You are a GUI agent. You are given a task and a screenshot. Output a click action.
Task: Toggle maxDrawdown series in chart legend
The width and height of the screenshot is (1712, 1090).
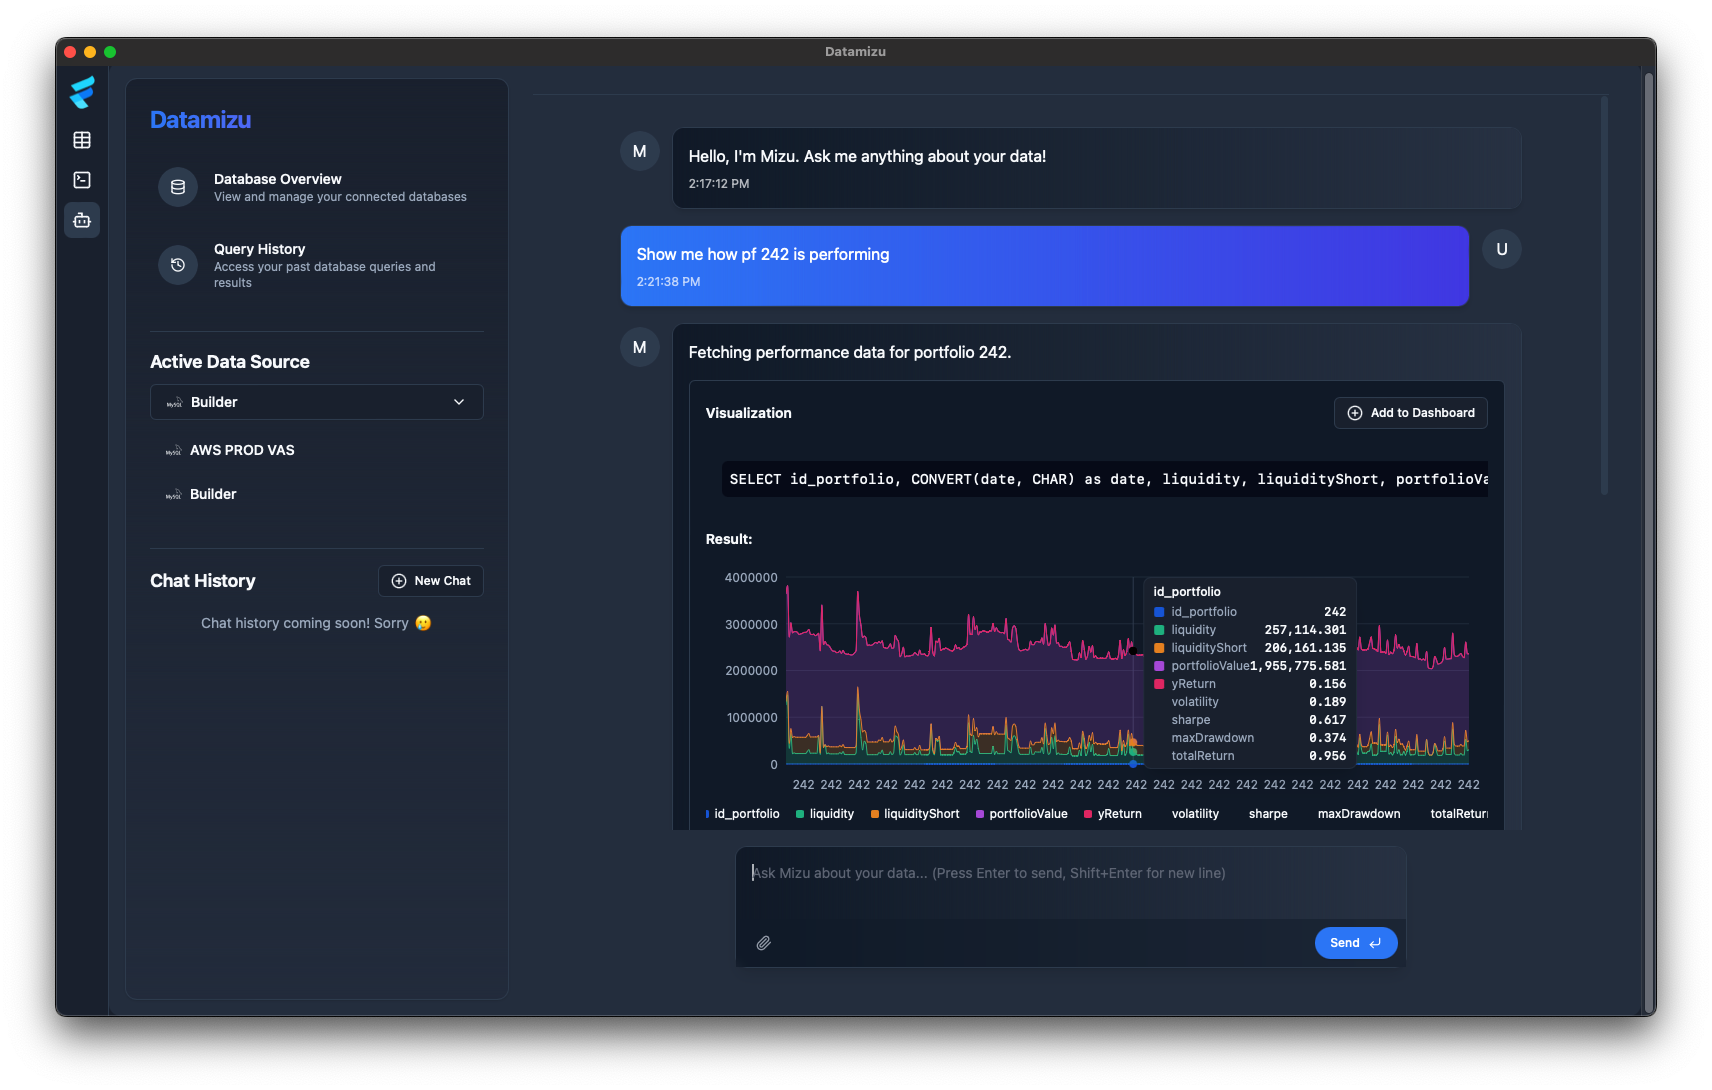[1358, 814]
